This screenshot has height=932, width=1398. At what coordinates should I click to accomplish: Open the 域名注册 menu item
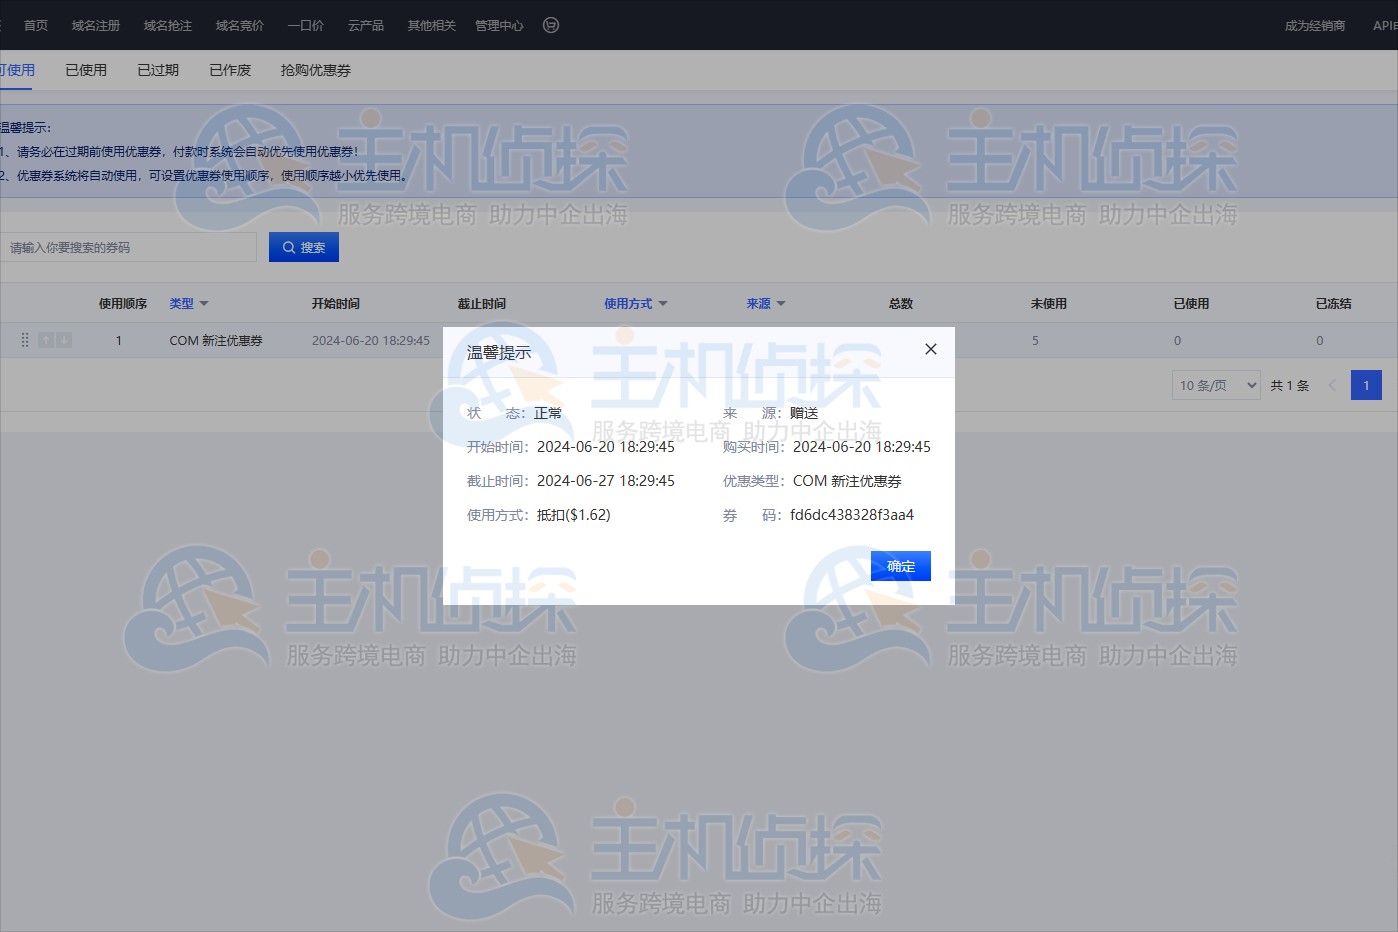[95, 25]
